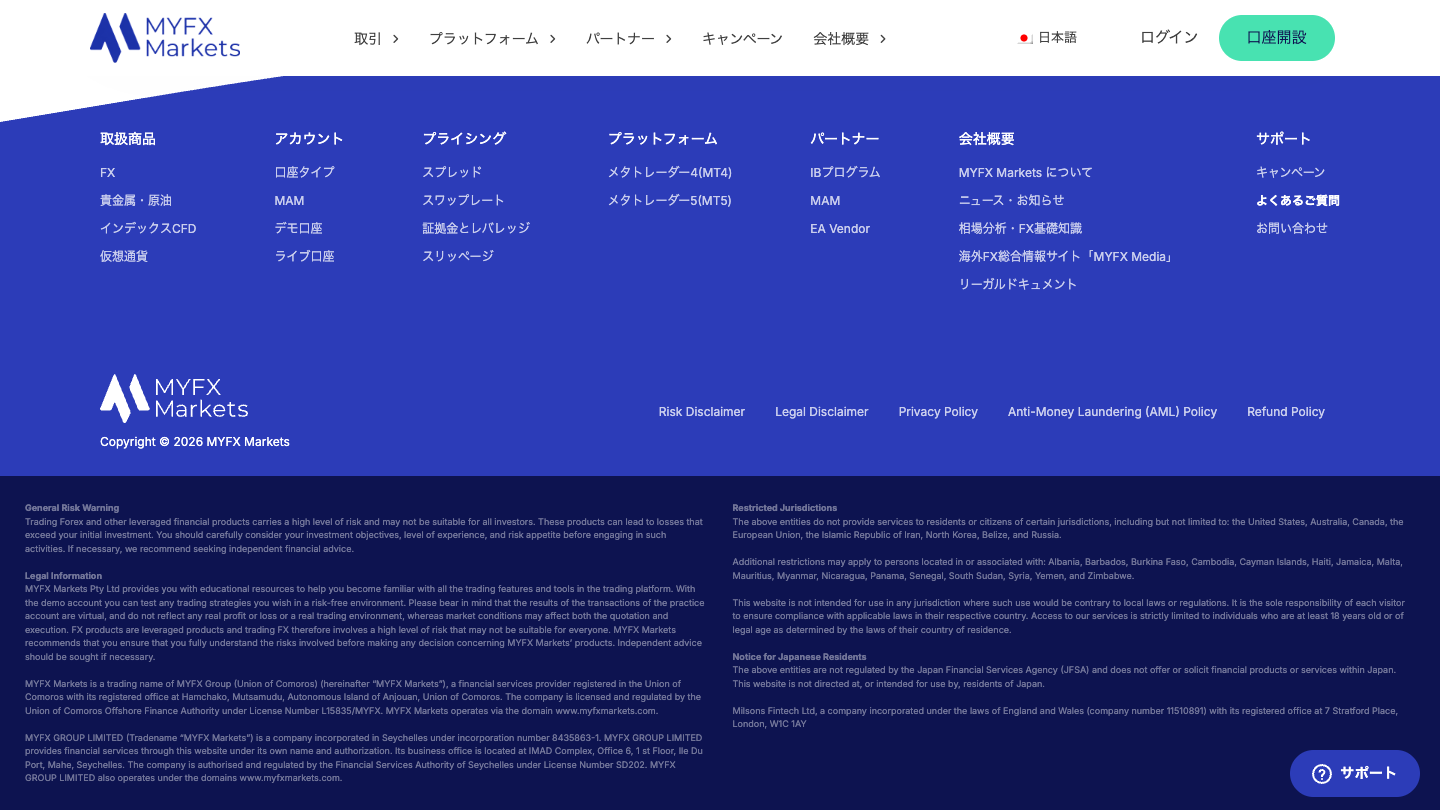Open the EA Vendor link

(x=840, y=229)
